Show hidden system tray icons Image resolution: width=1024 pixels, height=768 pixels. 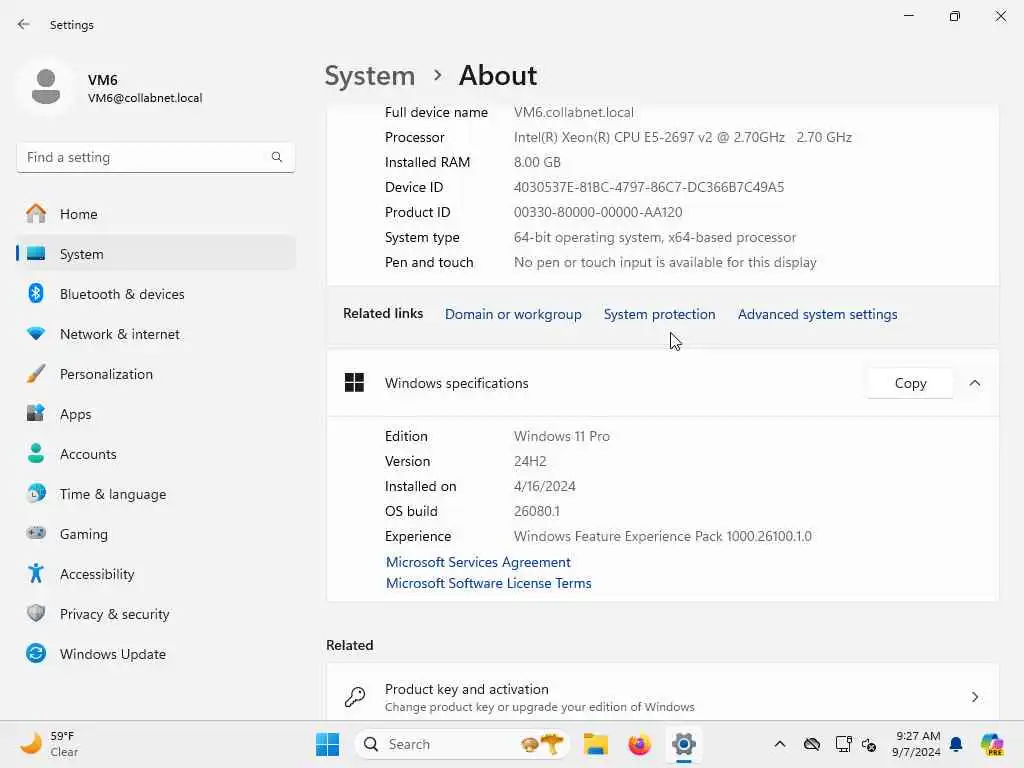click(x=780, y=744)
